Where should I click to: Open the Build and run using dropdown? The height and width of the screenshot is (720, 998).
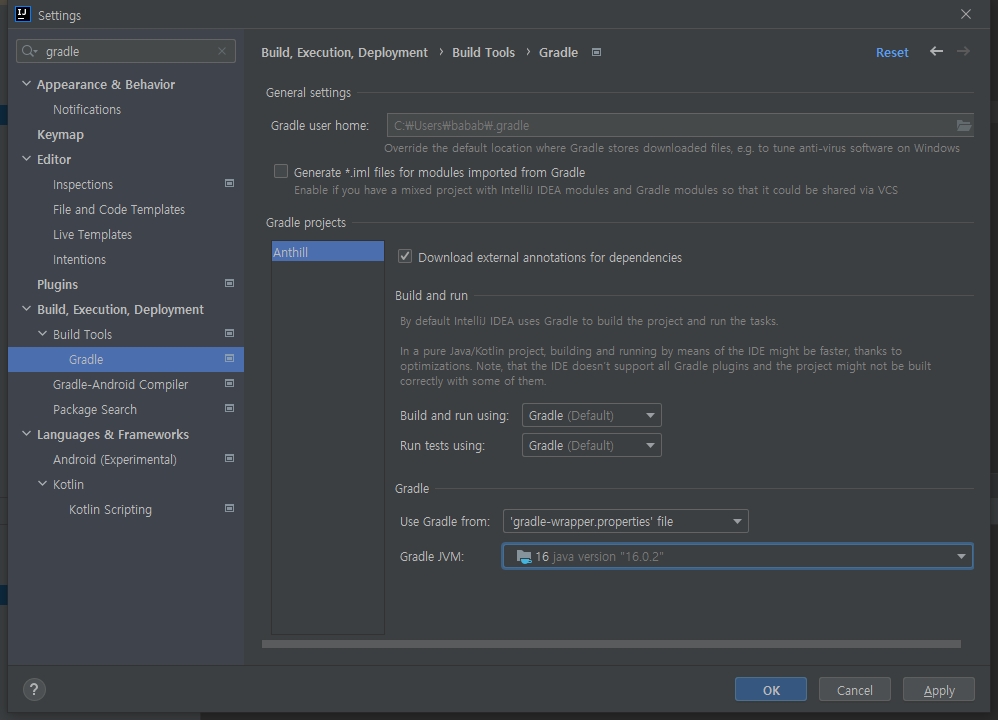pos(591,415)
